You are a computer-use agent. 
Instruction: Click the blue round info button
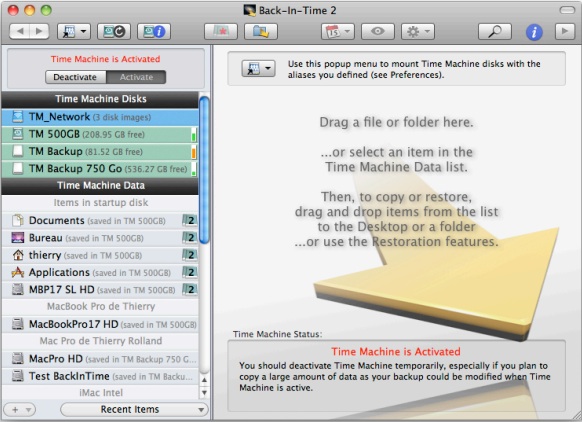534,32
